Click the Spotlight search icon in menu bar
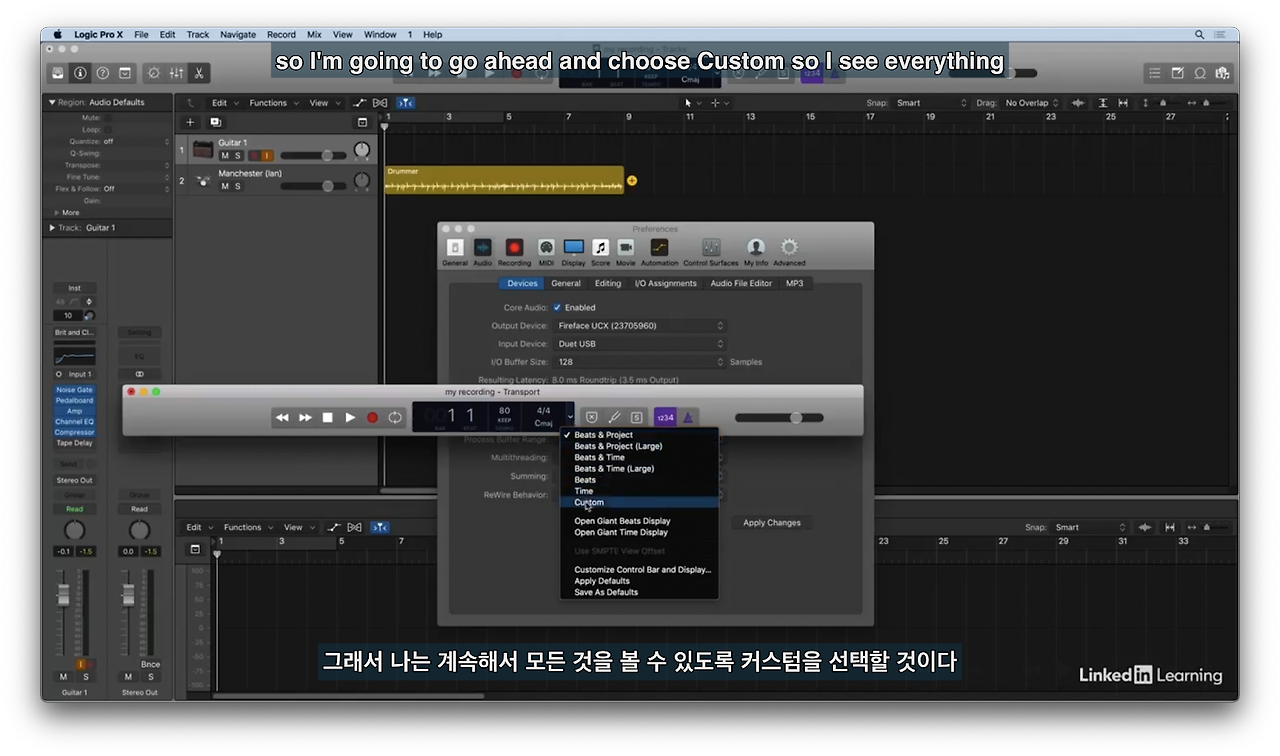The width and height of the screenshot is (1280, 756). [1200, 35]
